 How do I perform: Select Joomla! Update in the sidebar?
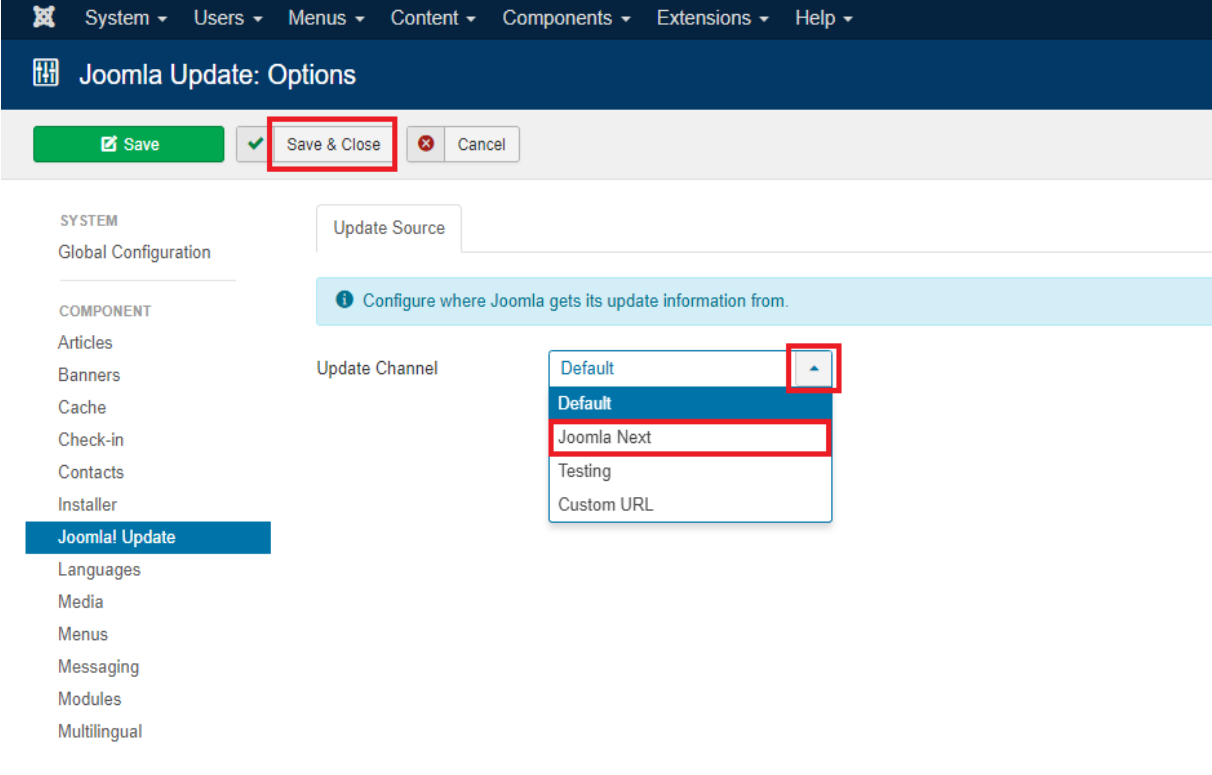coord(148,537)
